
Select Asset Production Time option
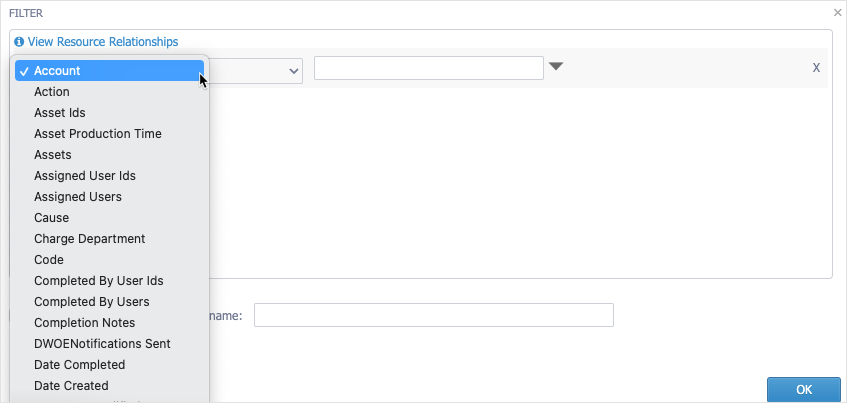(x=110, y=133)
